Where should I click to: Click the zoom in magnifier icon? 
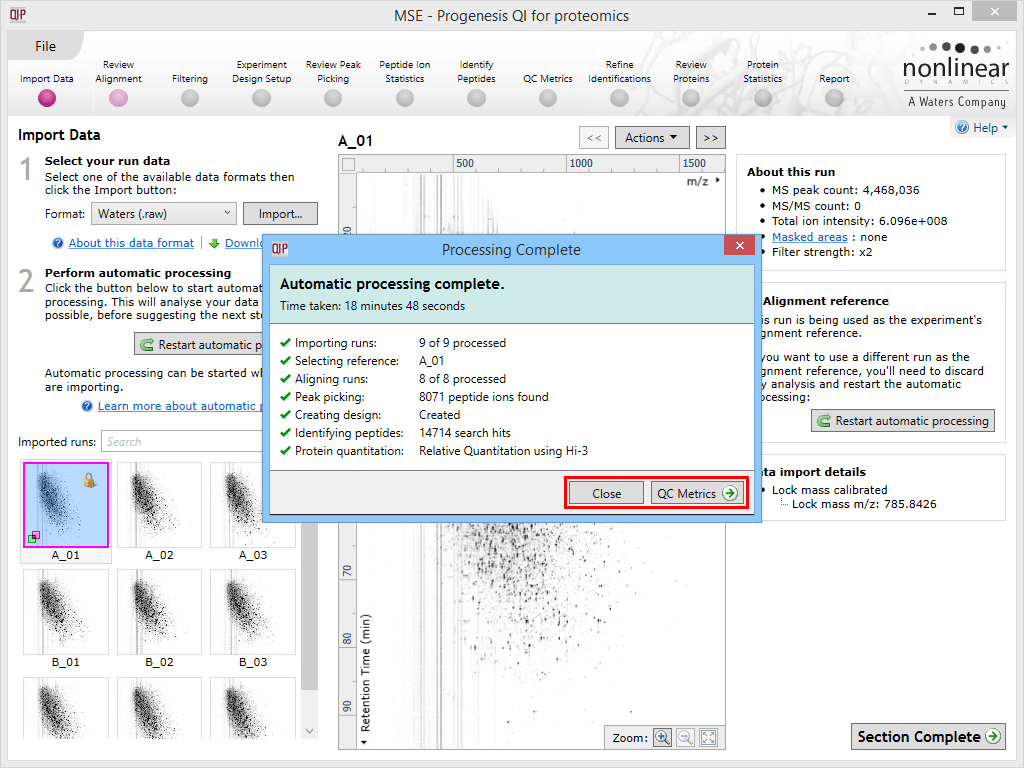(662, 737)
